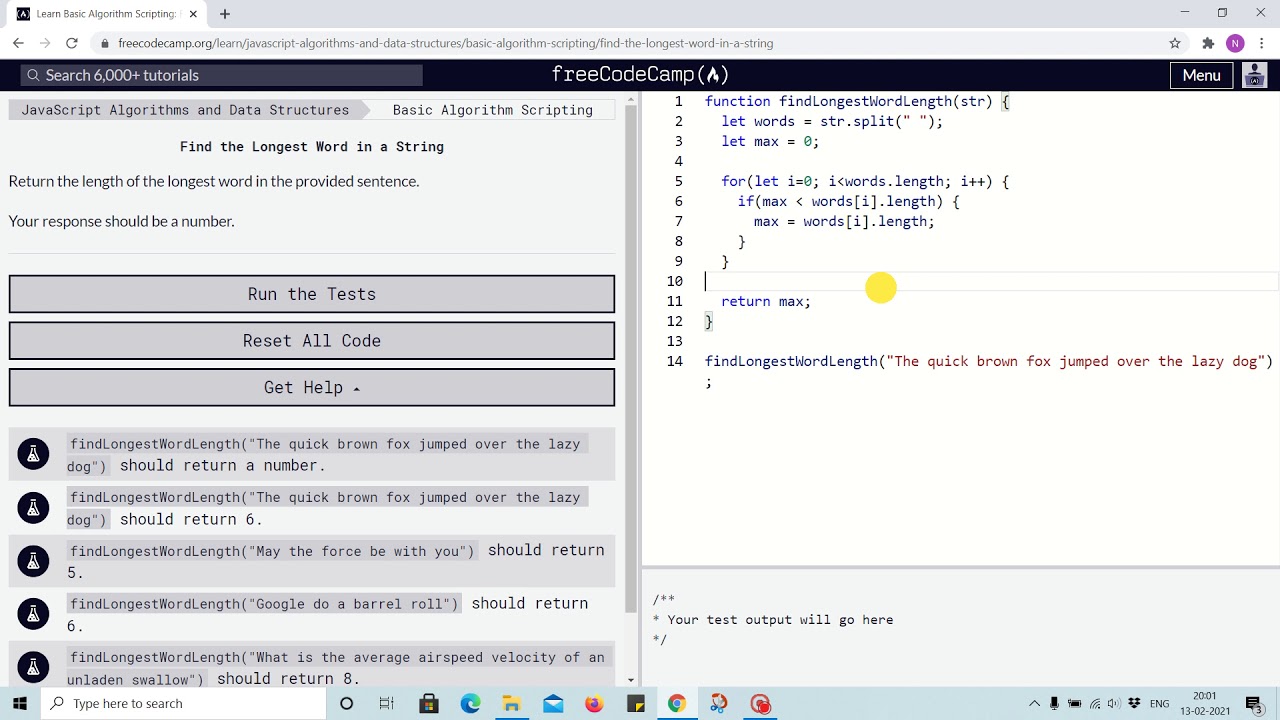Screen dimensions: 1280x720
Task: Click 'Find the Longest Word in a String' heading
Action: pos(312,146)
